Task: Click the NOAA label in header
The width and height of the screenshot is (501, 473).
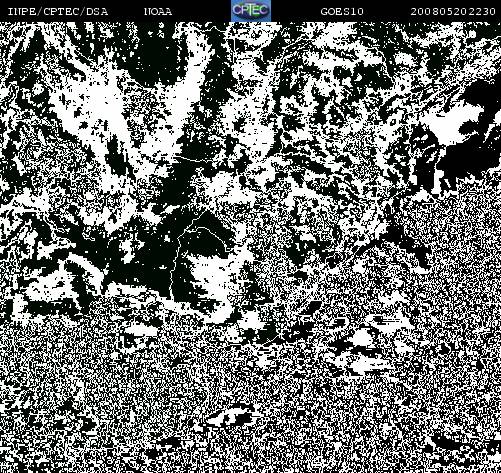Action: (158, 12)
